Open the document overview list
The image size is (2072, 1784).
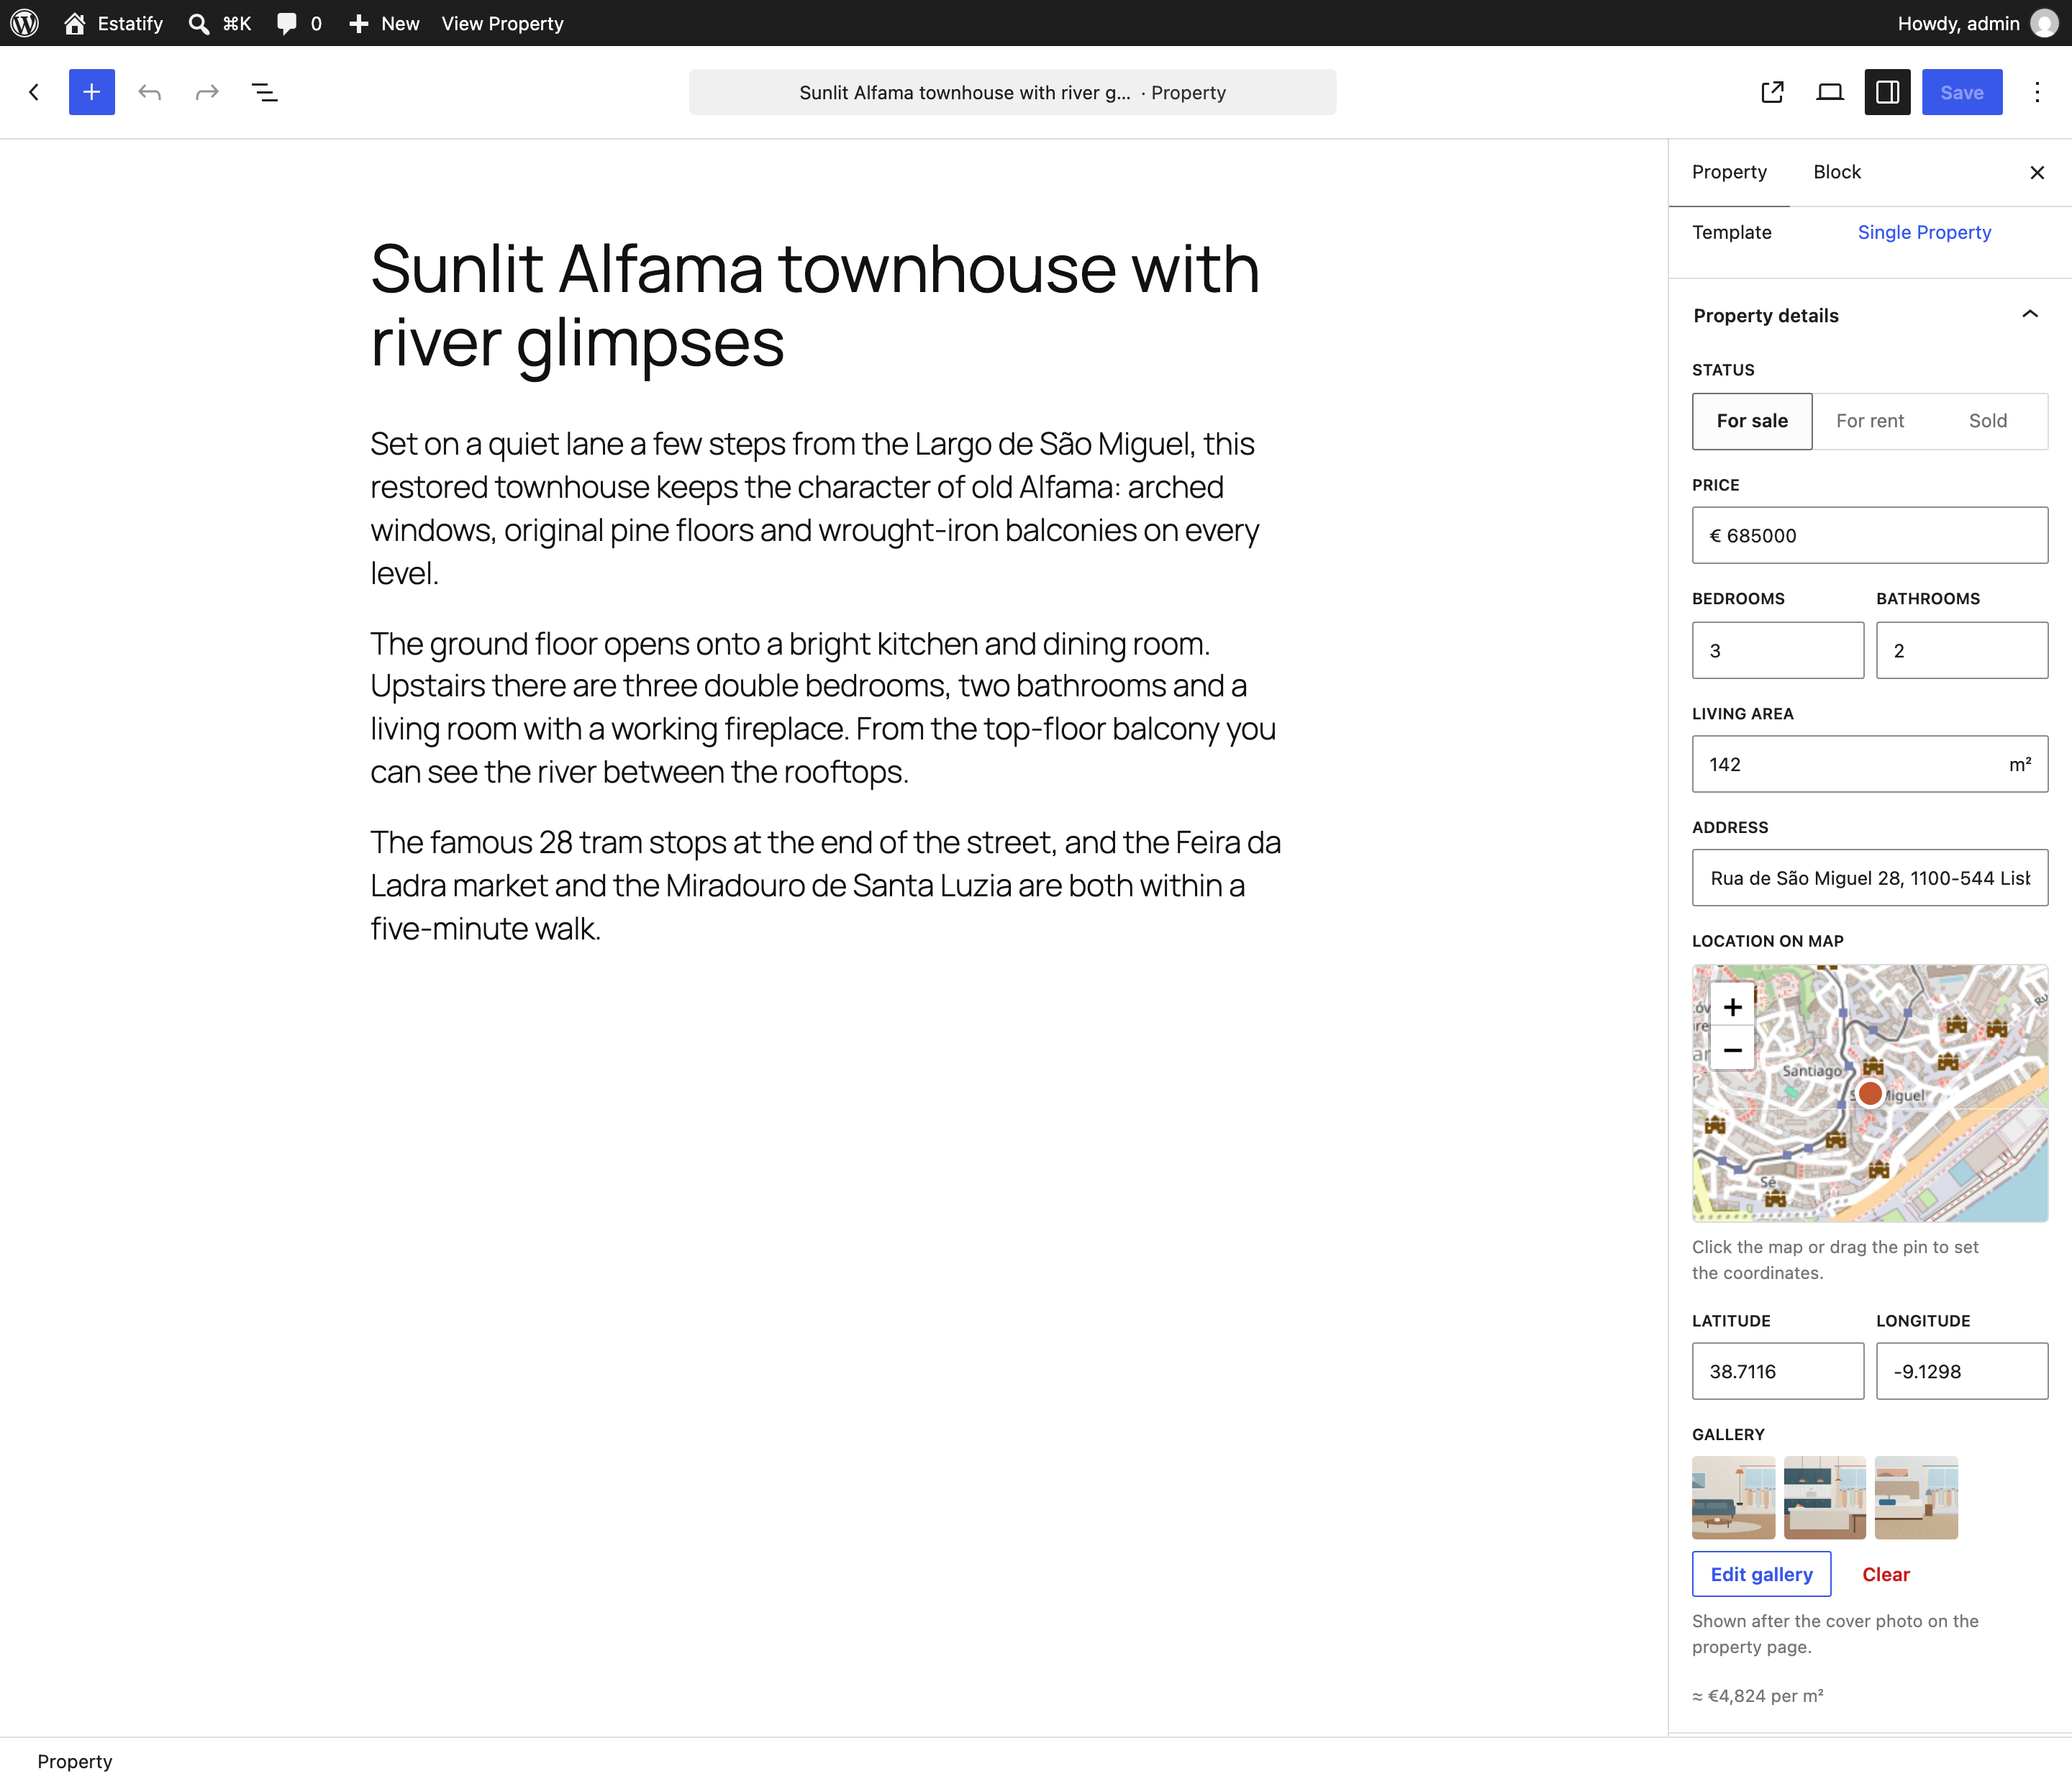click(265, 92)
